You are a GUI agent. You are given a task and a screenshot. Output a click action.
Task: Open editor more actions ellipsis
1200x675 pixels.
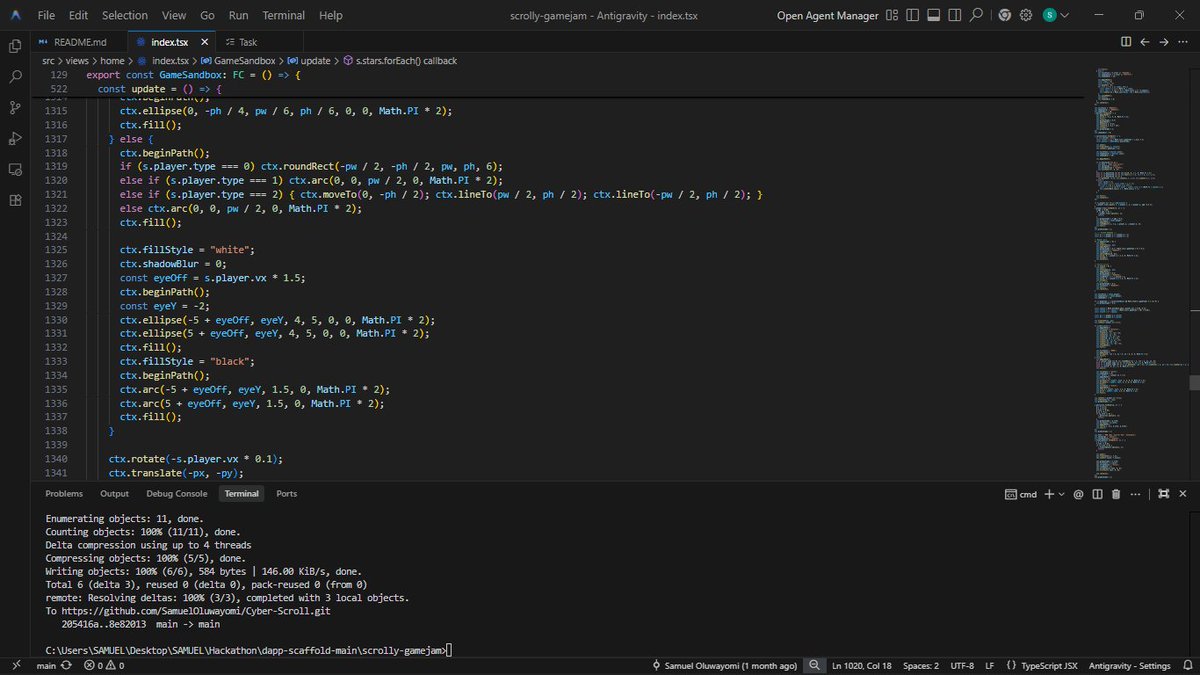(x=1183, y=42)
